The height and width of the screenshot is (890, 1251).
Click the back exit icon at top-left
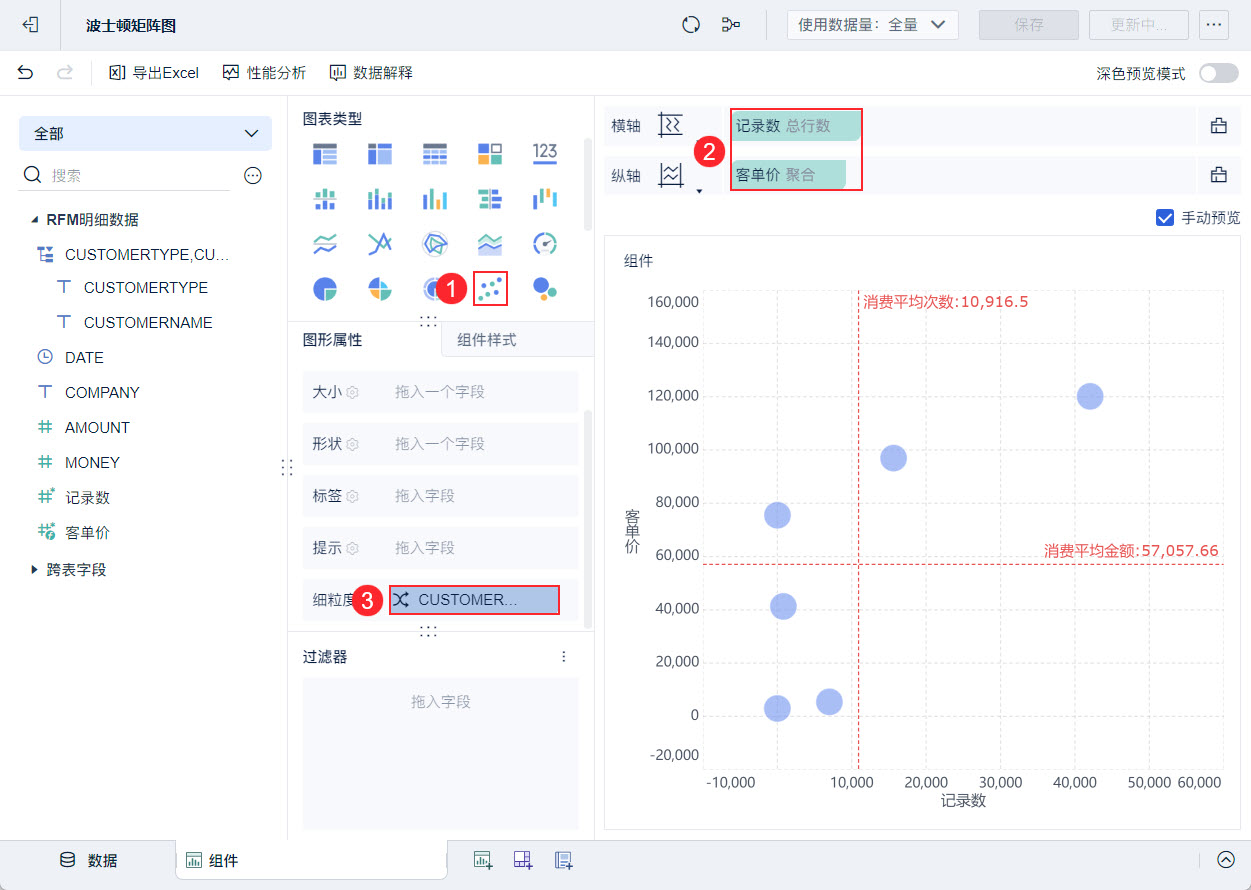[31, 25]
